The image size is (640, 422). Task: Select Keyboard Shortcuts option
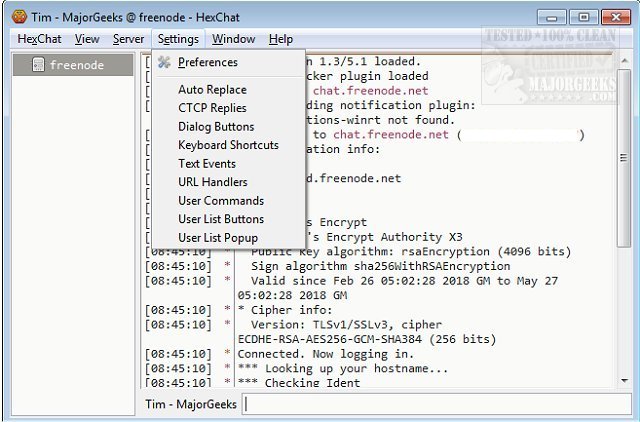pyautogui.click(x=228, y=145)
